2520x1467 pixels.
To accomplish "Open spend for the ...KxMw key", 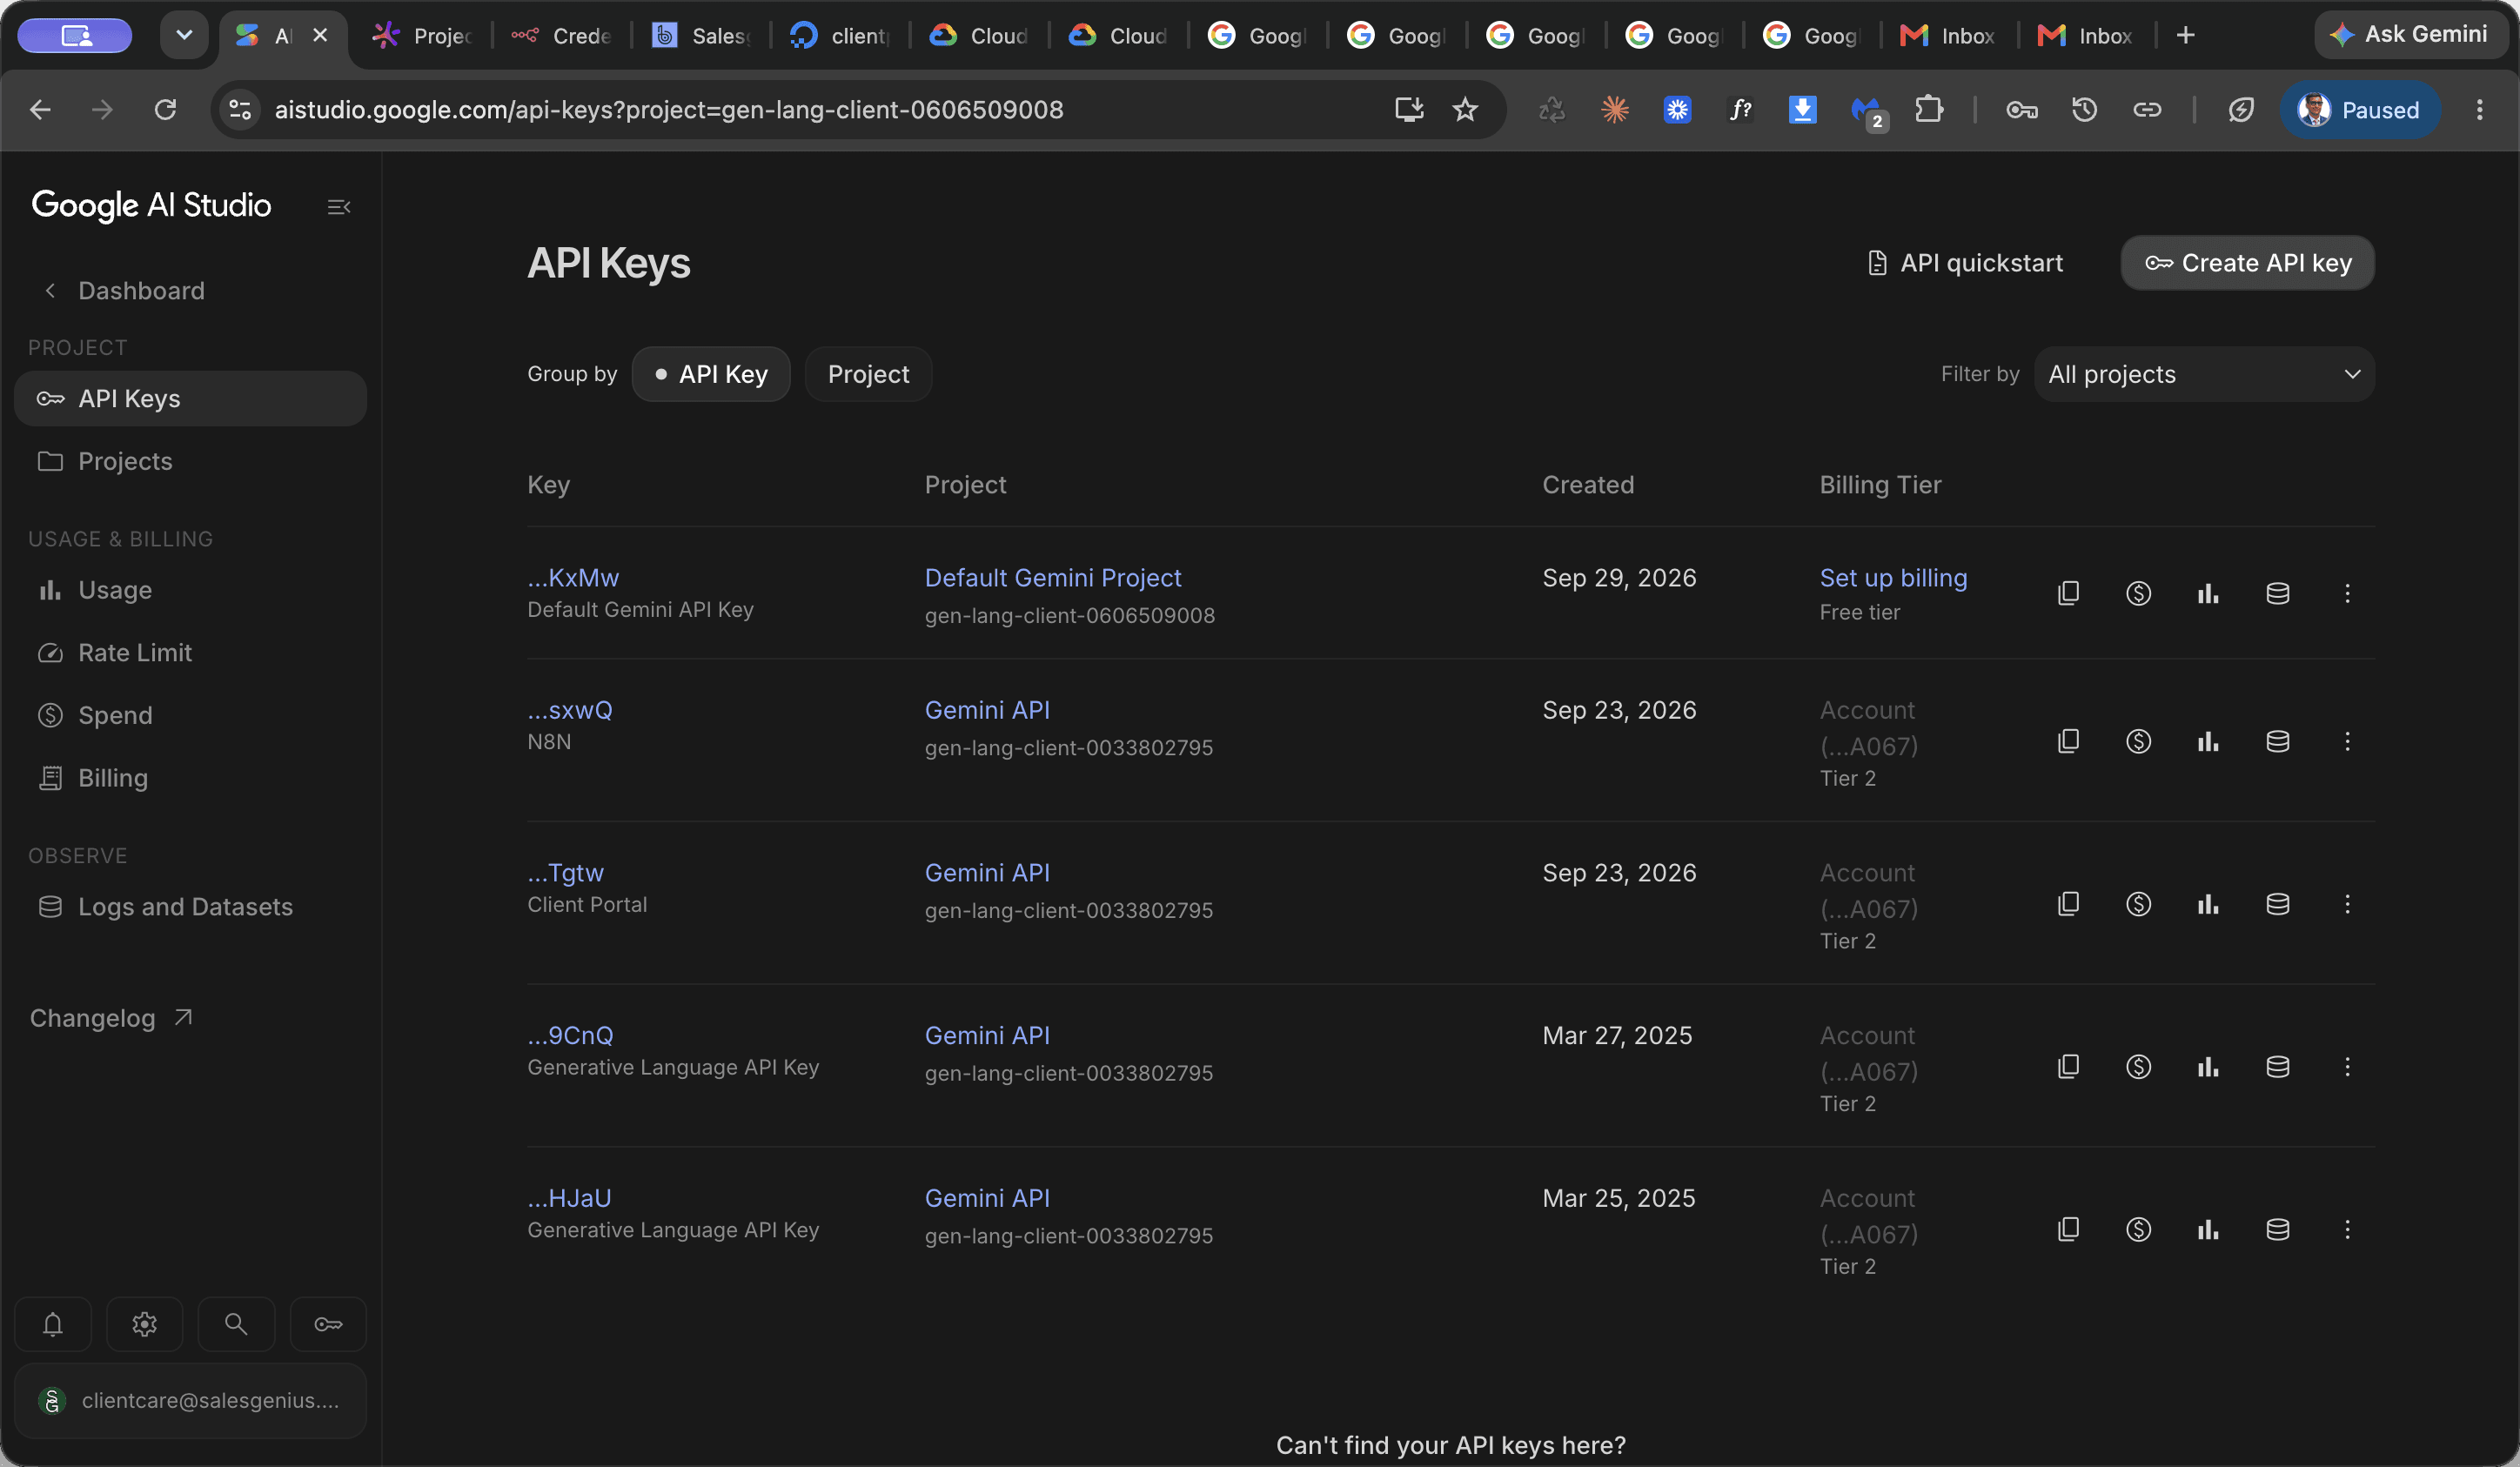I will 2138,593.
